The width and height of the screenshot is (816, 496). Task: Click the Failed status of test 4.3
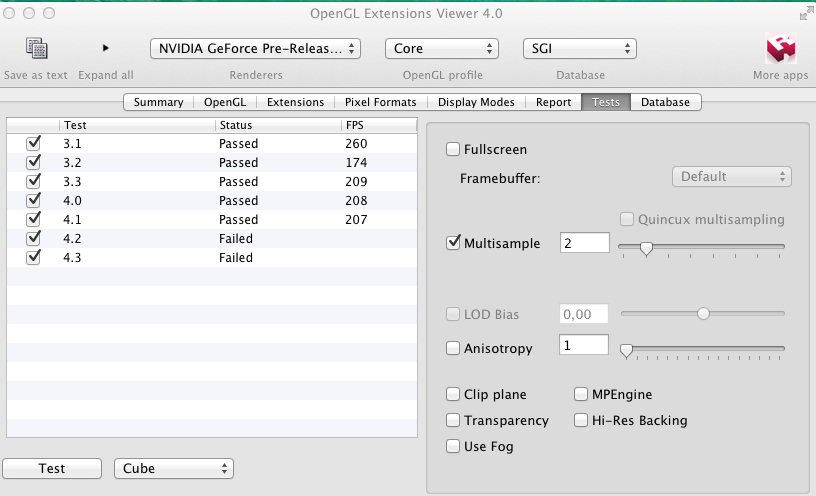tap(236, 258)
